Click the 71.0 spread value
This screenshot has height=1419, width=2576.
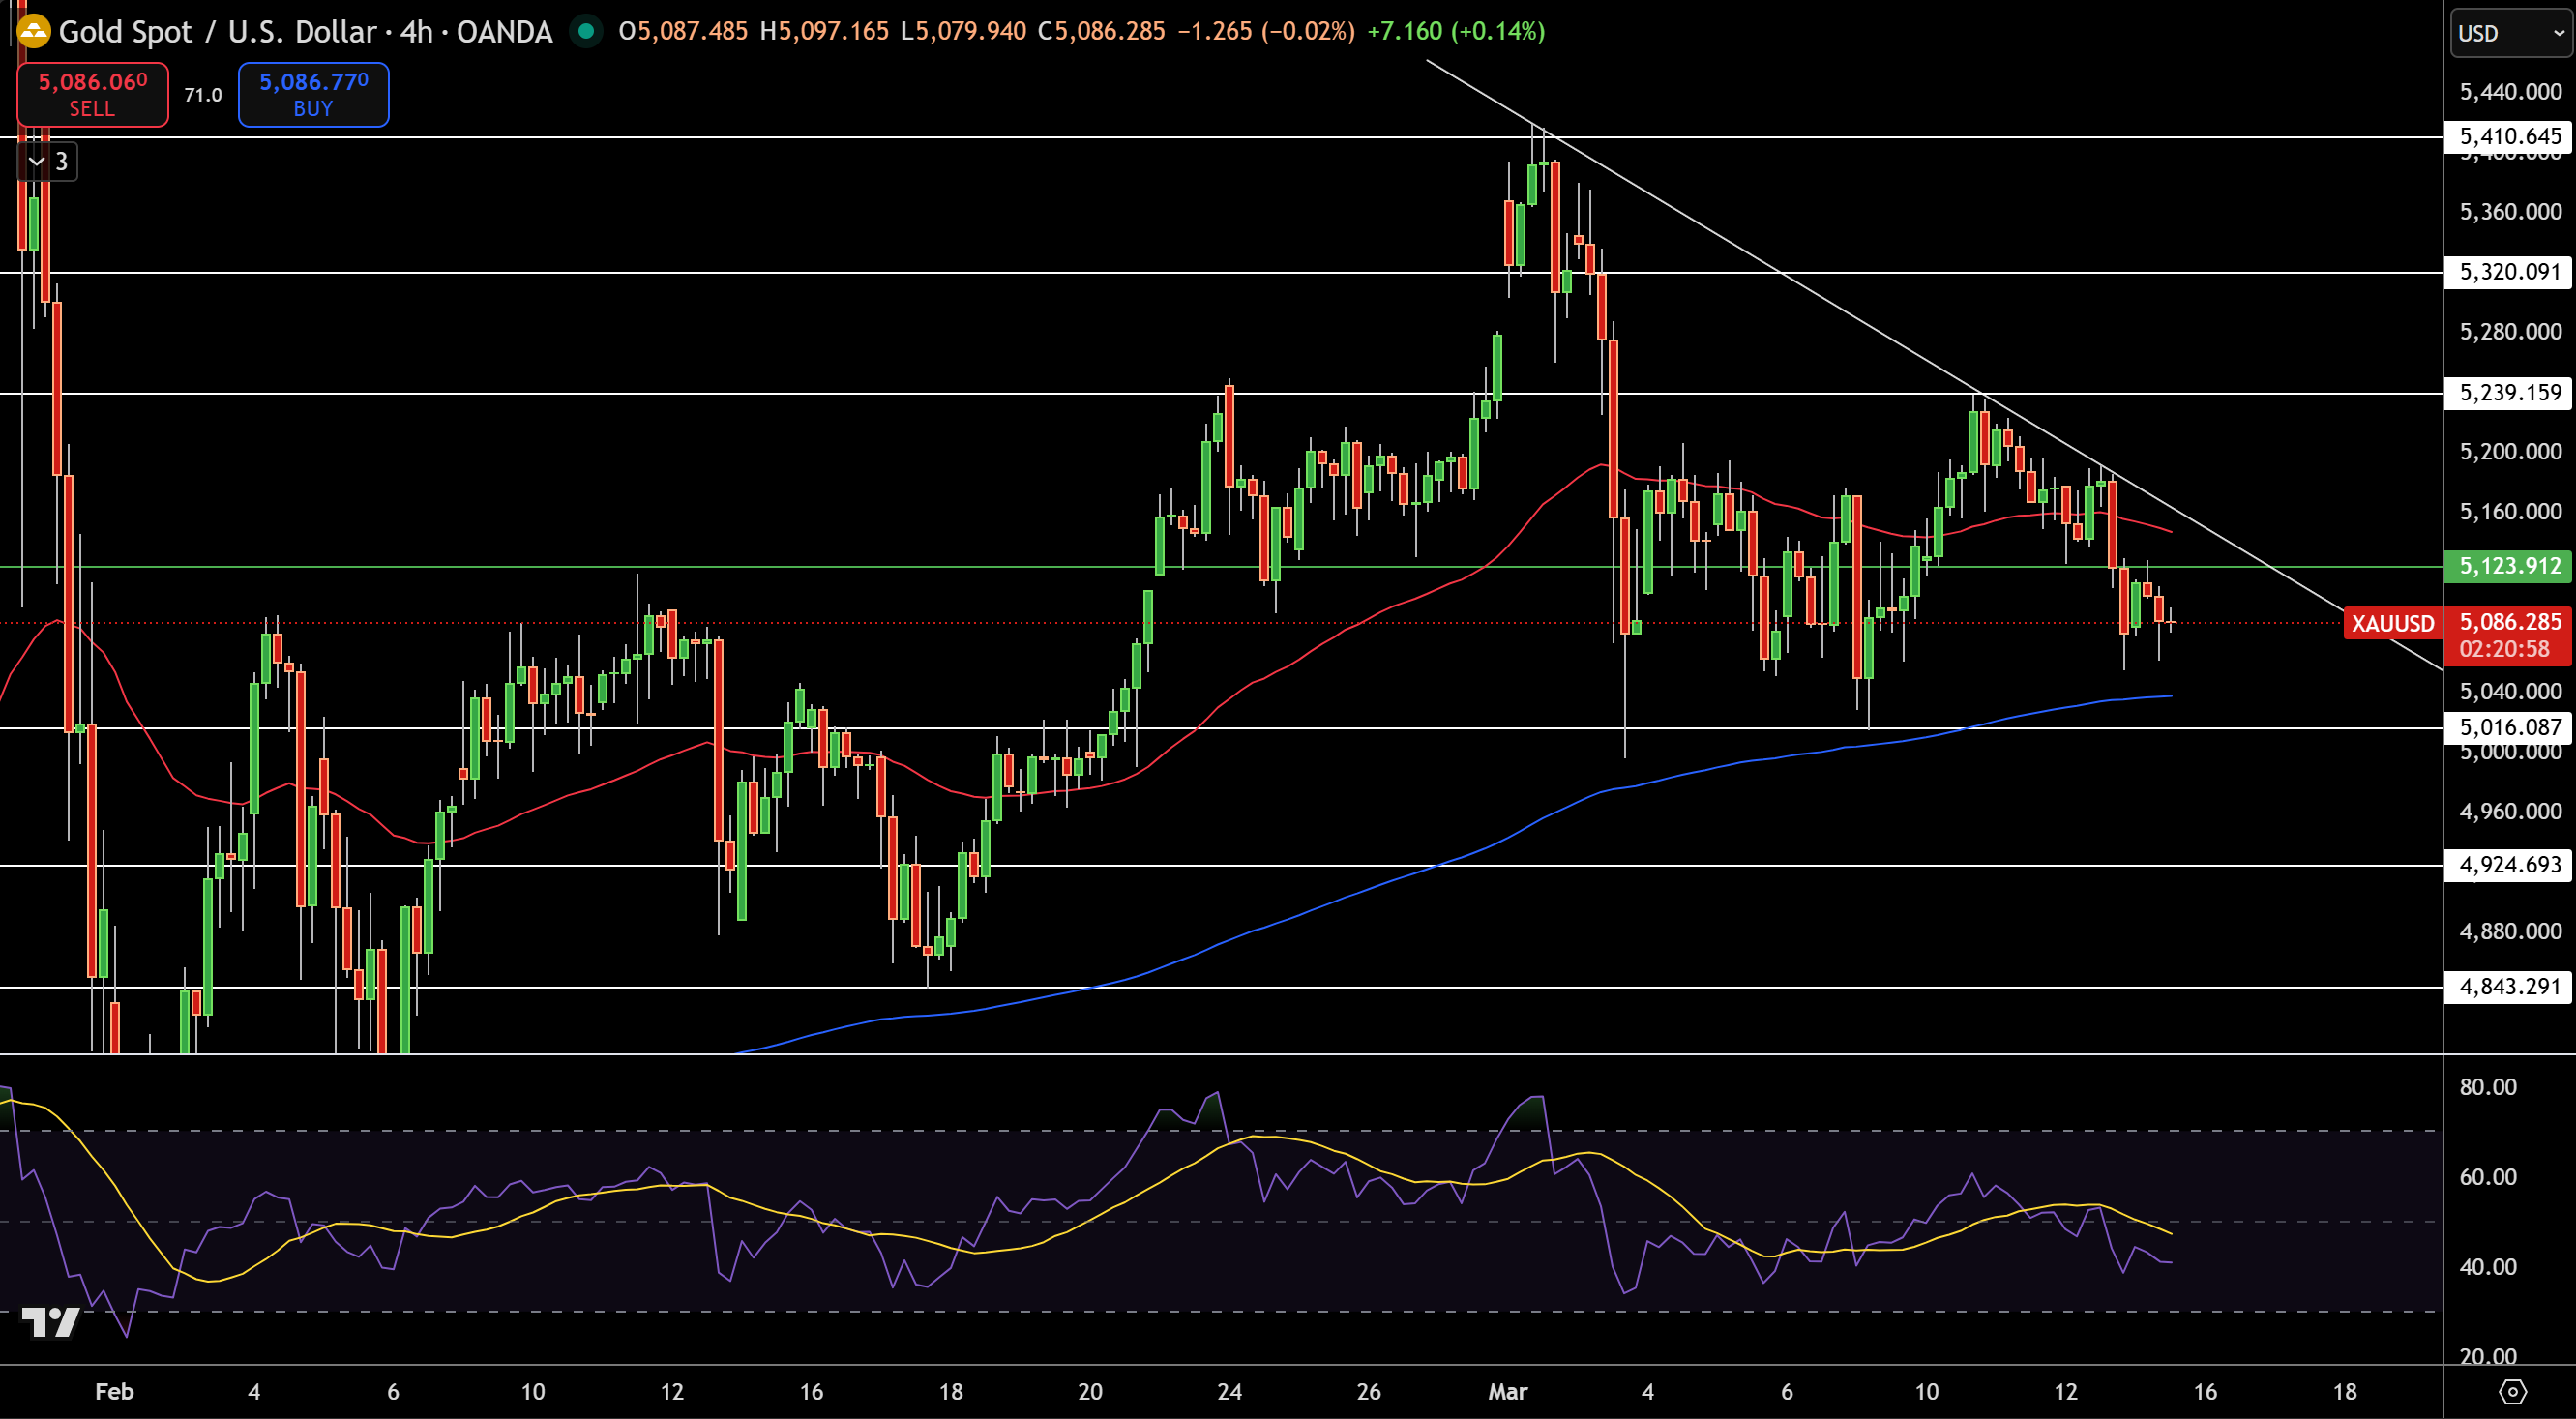[x=203, y=95]
